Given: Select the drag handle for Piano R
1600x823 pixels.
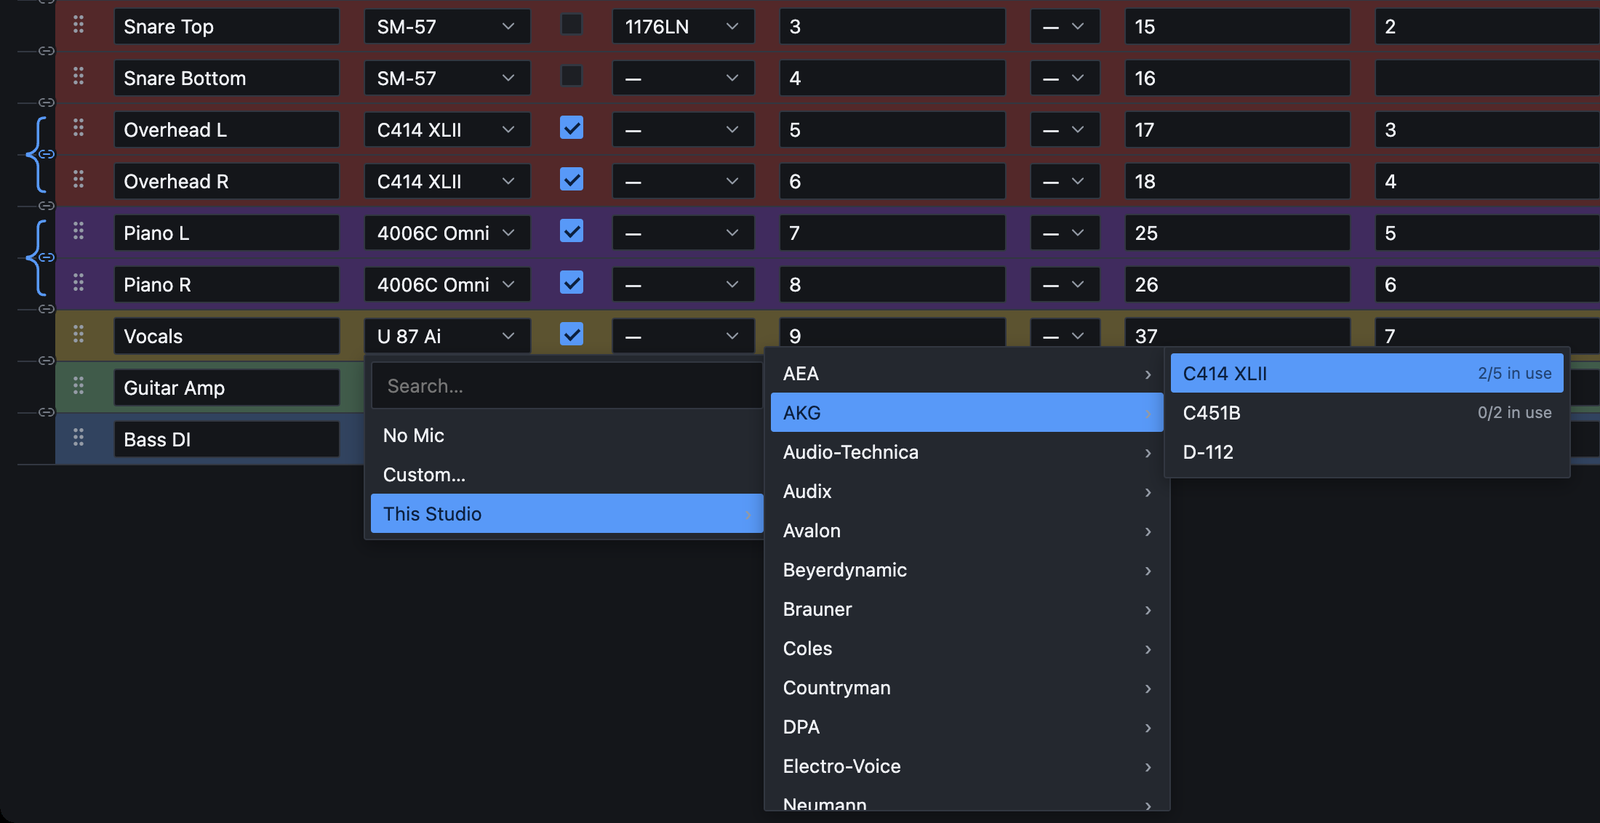Looking at the screenshot, I should pyautogui.click(x=78, y=283).
